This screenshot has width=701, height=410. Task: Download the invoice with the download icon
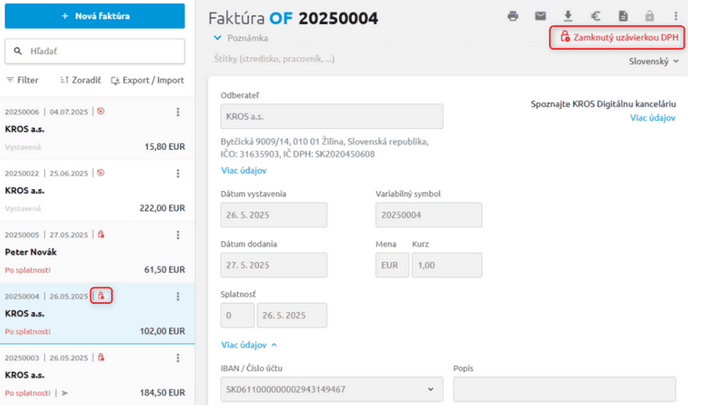(568, 16)
